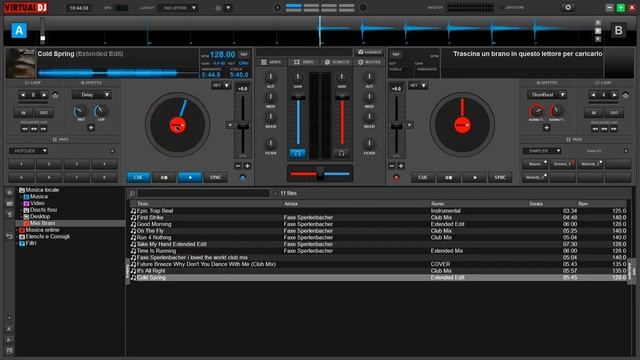The width and height of the screenshot is (640, 360).
Task: Set loop IN point on deck B
Action: [x=593, y=113]
